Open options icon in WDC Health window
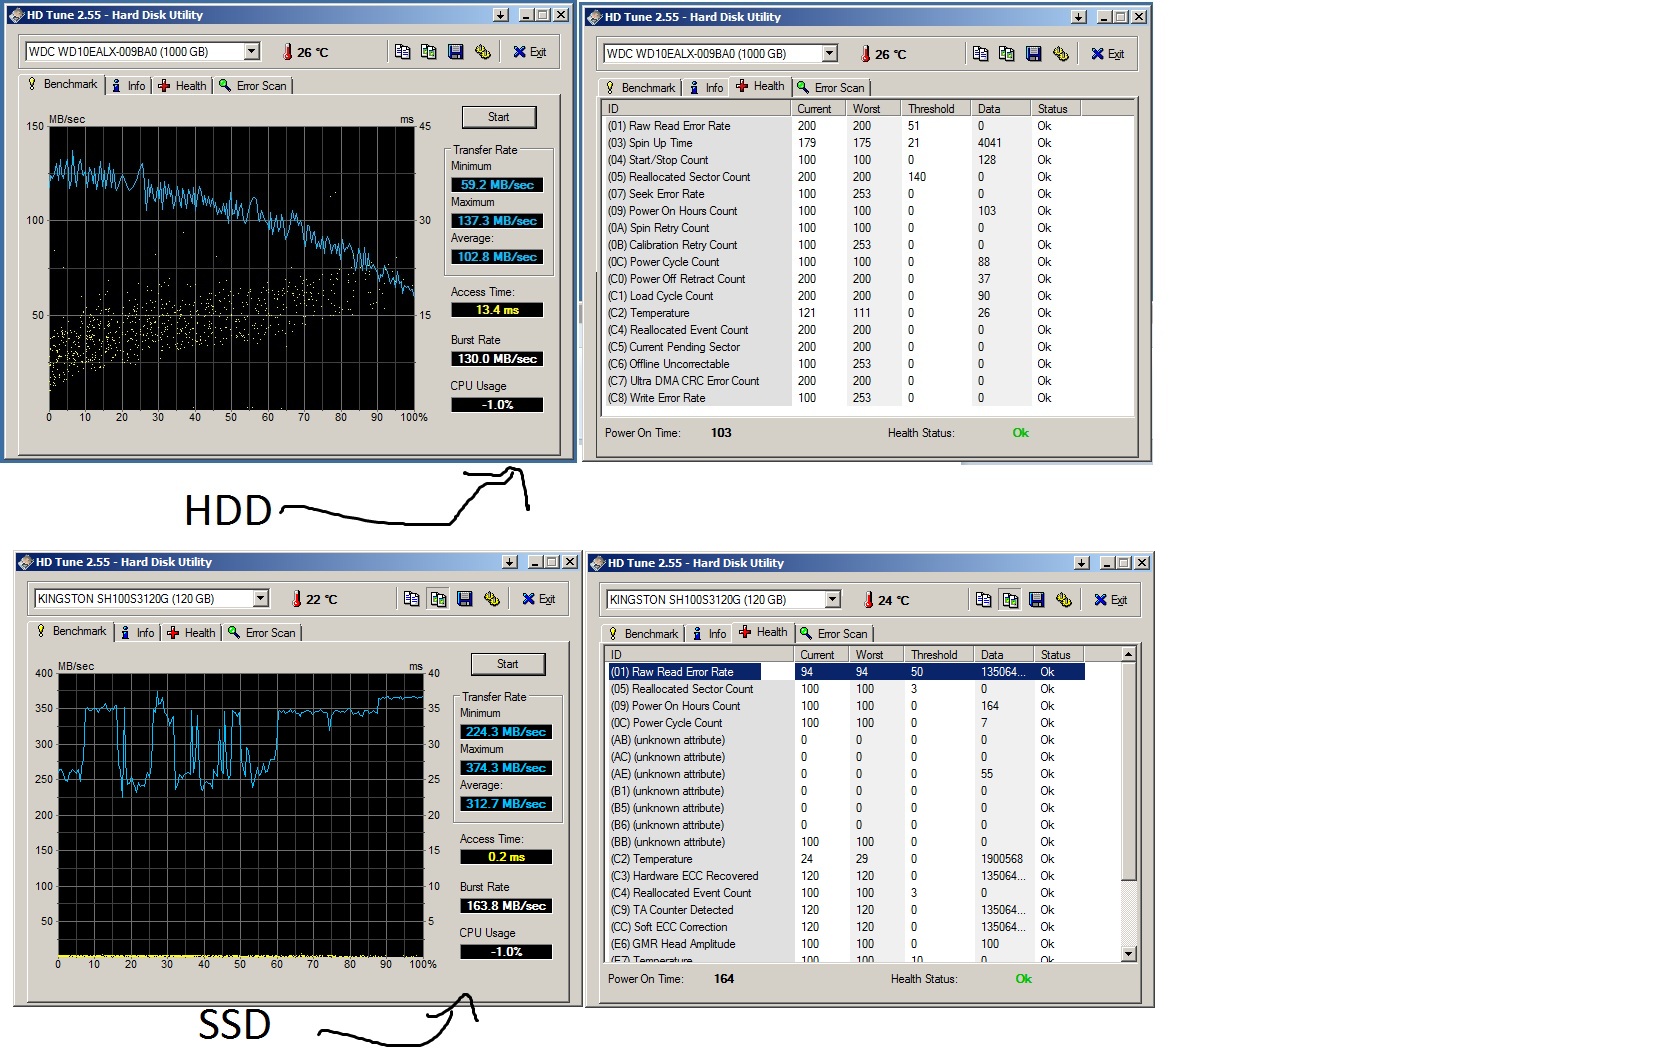This screenshot has height=1050, width=1680. click(x=1061, y=54)
